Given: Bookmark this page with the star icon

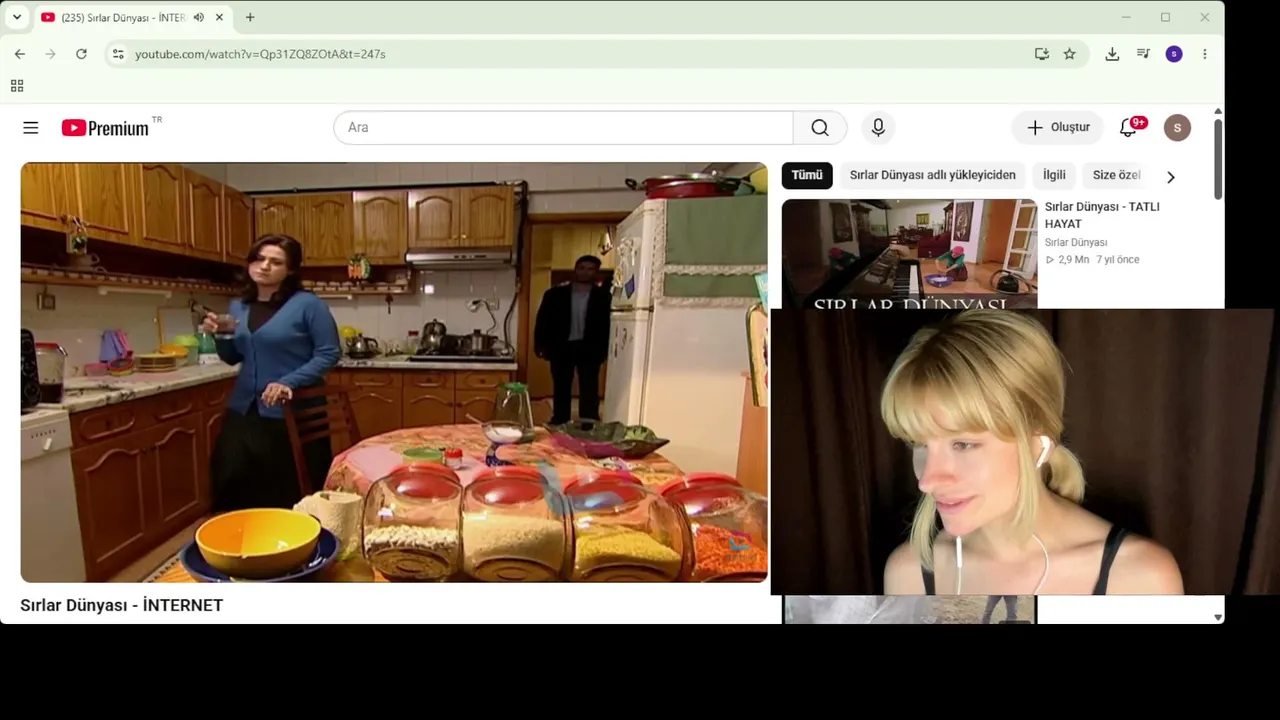Looking at the screenshot, I should (x=1070, y=54).
